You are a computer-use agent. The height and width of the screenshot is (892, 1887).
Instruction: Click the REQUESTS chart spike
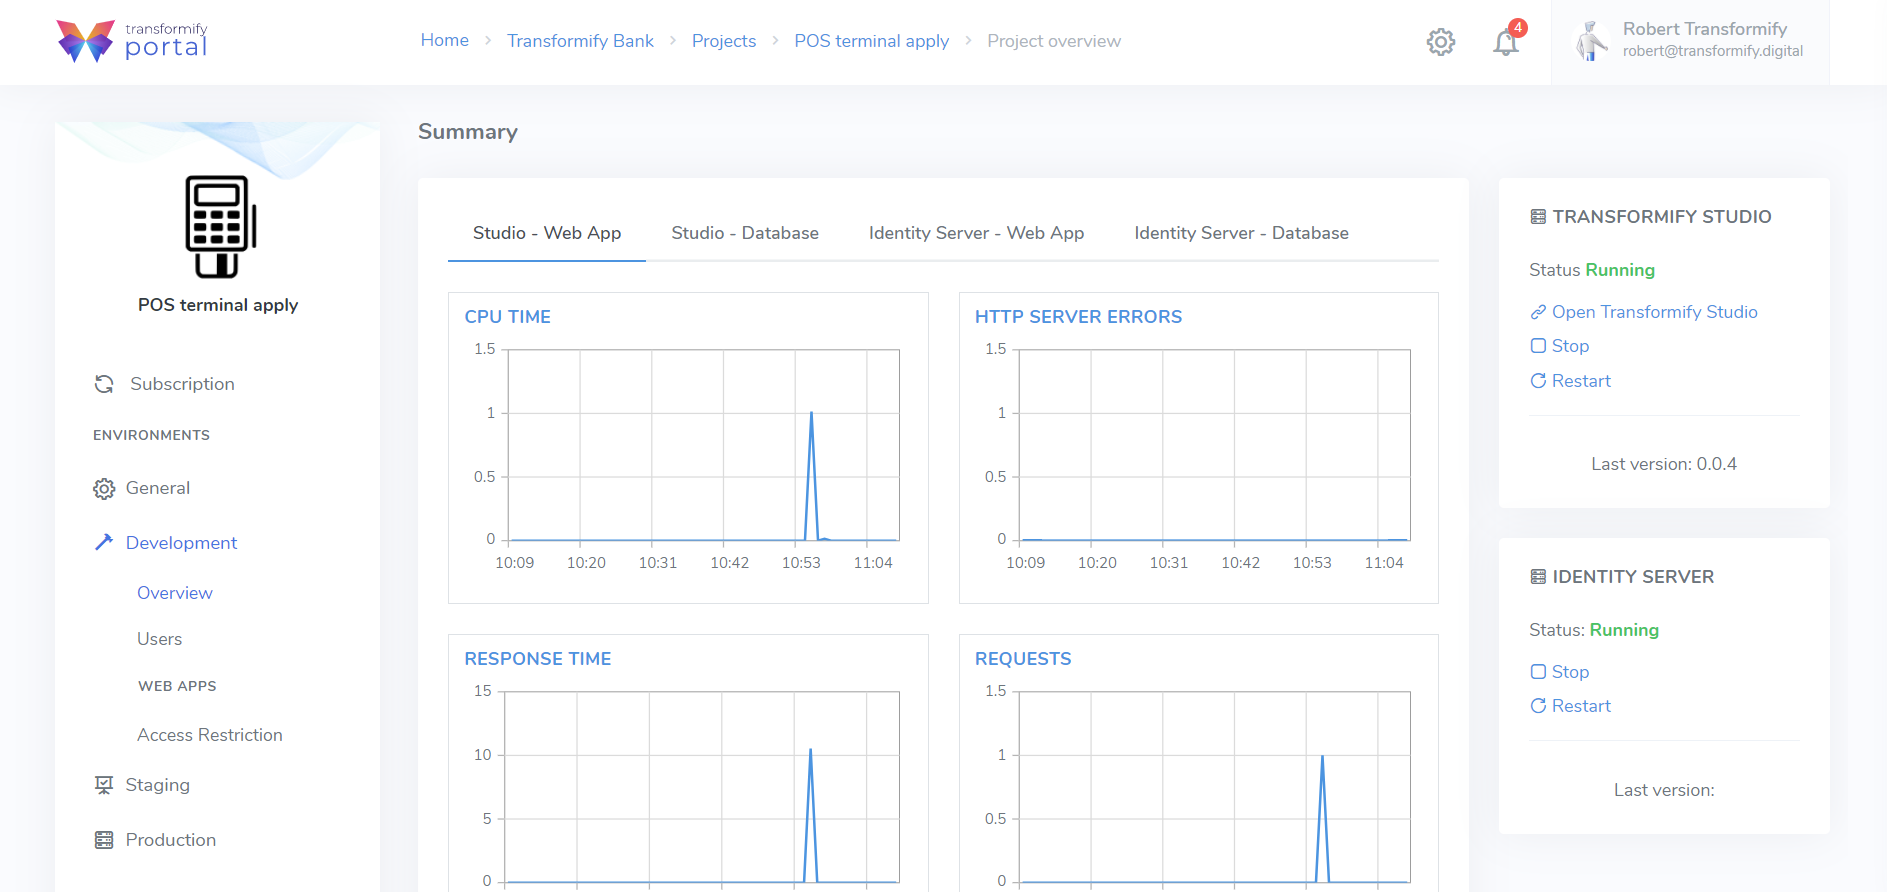[x=1322, y=818]
